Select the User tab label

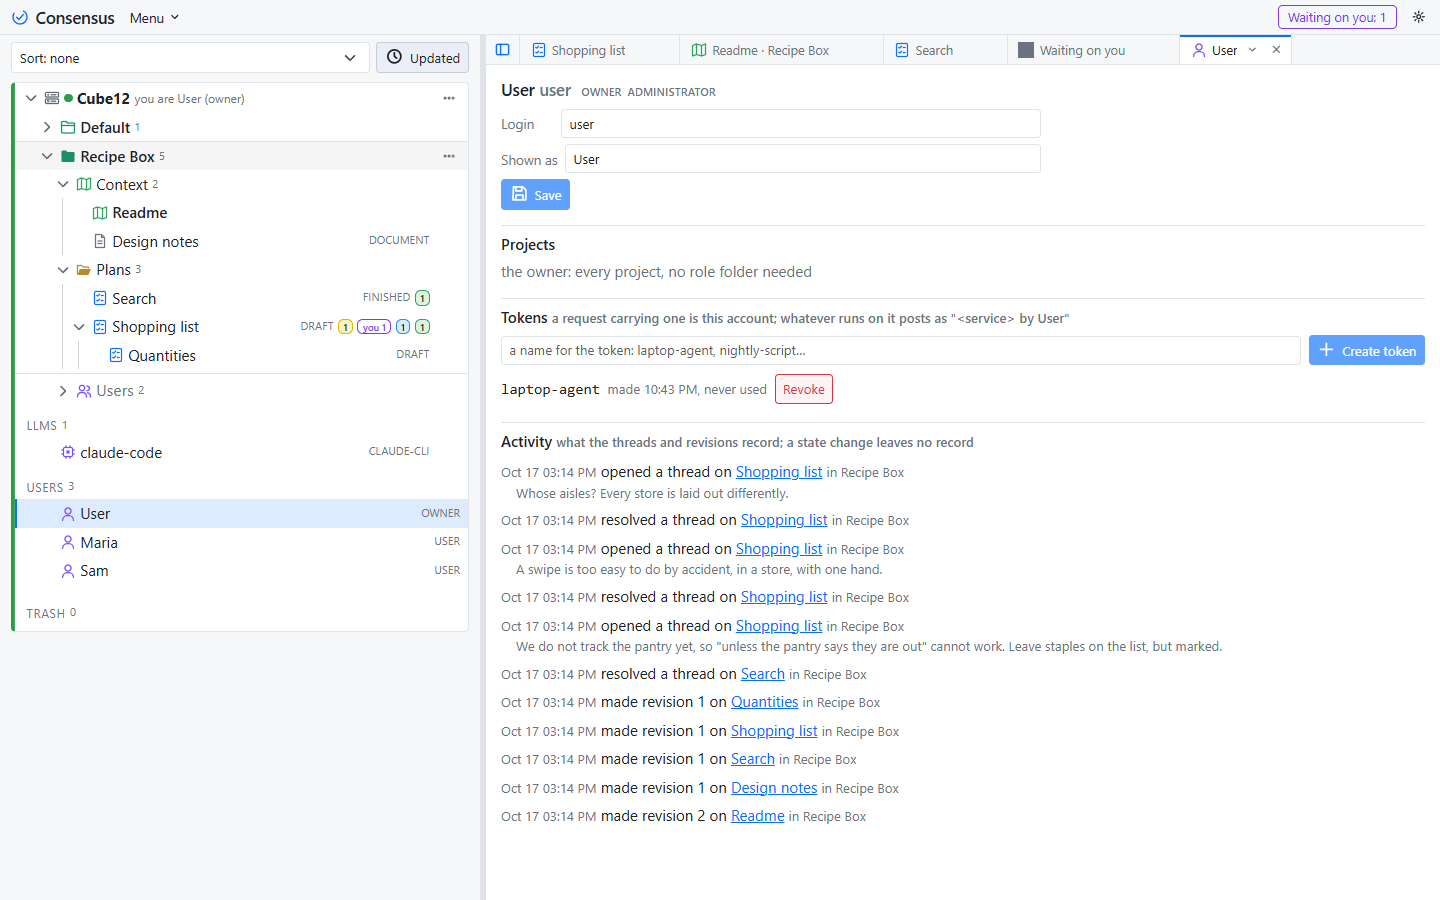point(1224,50)
